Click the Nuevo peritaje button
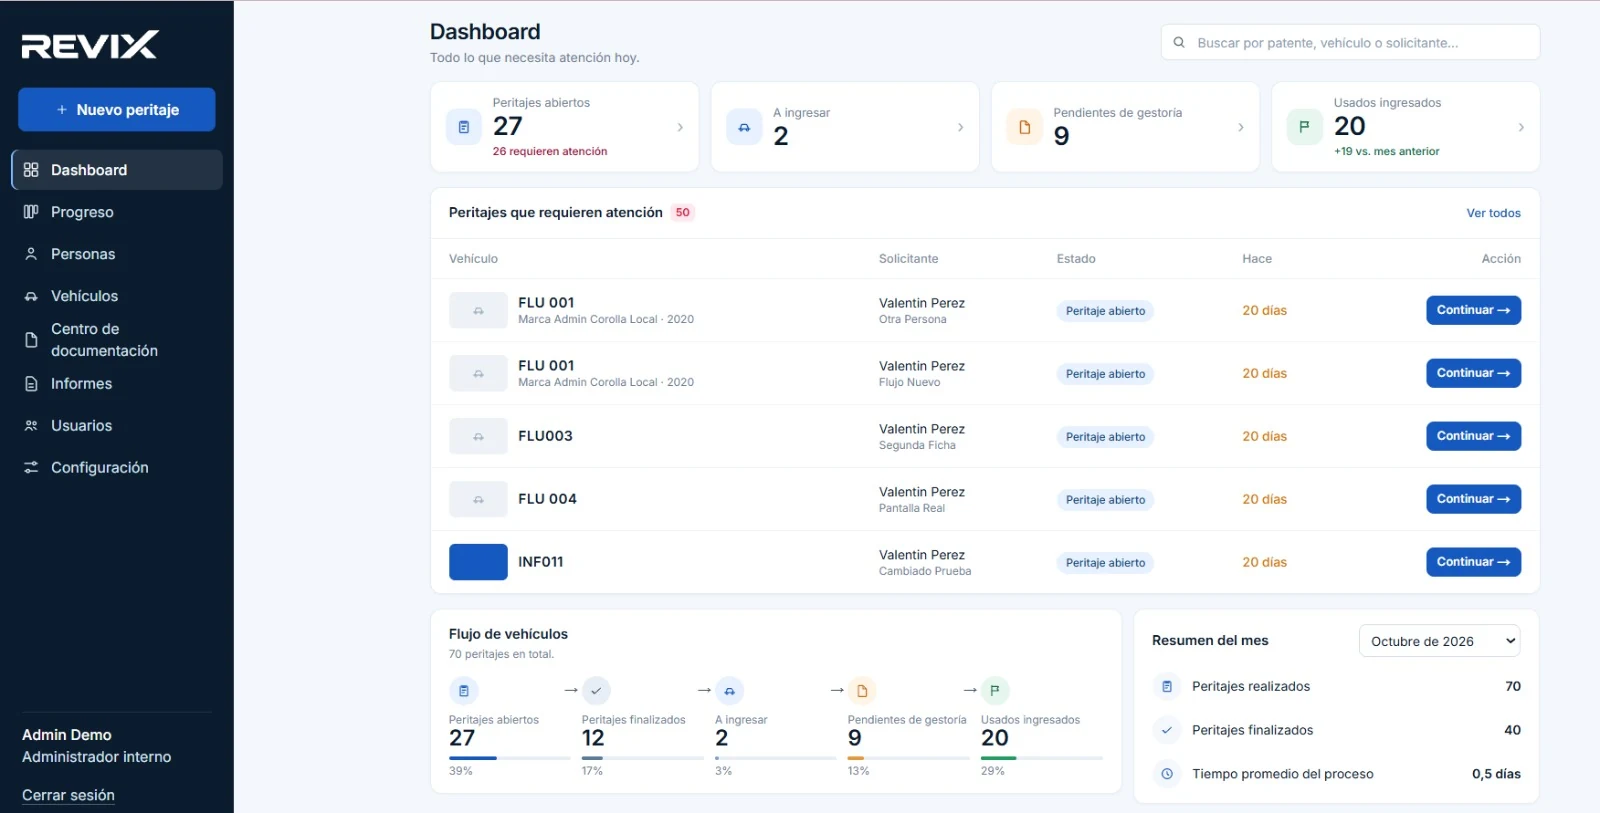Image resolution: width=1600 pixels, height=813 pixels. click(x=117, y=110)
